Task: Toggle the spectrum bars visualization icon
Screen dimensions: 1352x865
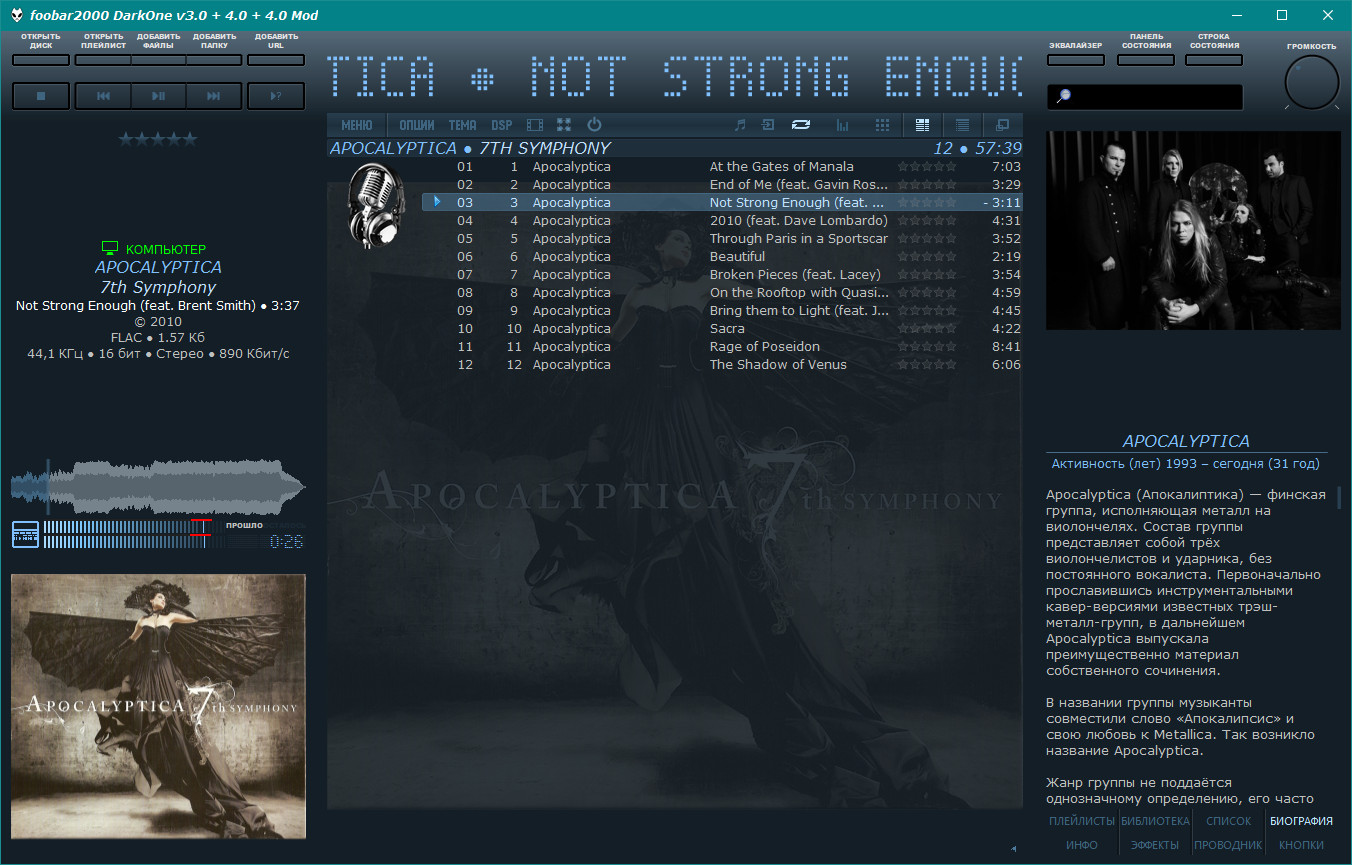Action: pyautogui.click(x=842, y=125)
